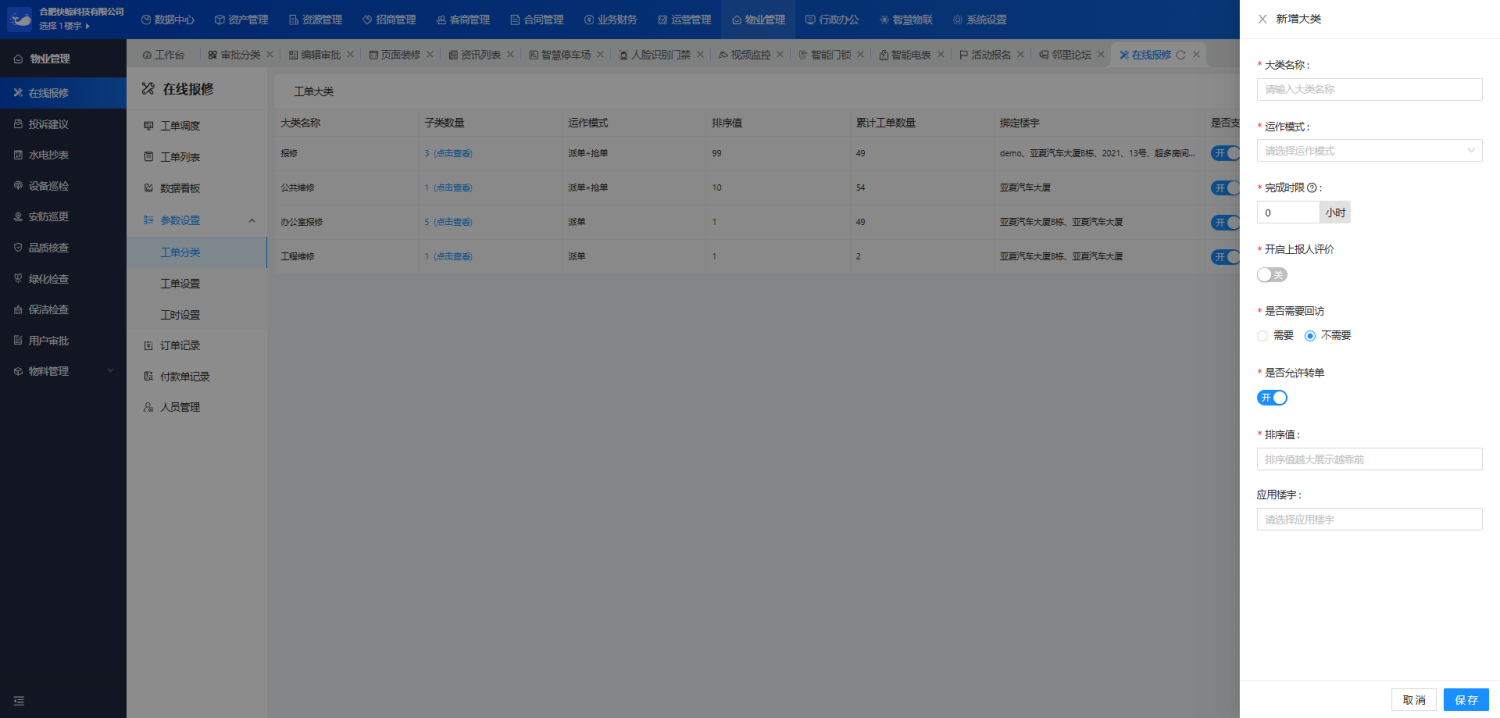
Task: Open the 订单记录 submenu item
Action: pos(180,345)
